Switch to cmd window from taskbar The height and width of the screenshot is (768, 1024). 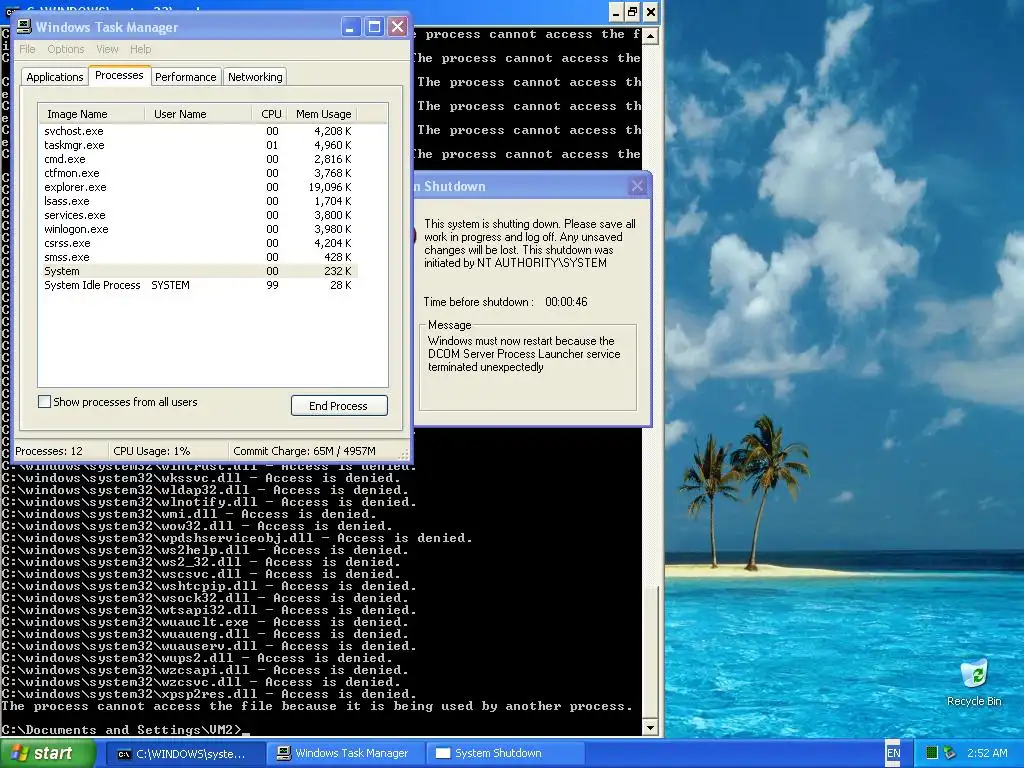coord(185,754)
